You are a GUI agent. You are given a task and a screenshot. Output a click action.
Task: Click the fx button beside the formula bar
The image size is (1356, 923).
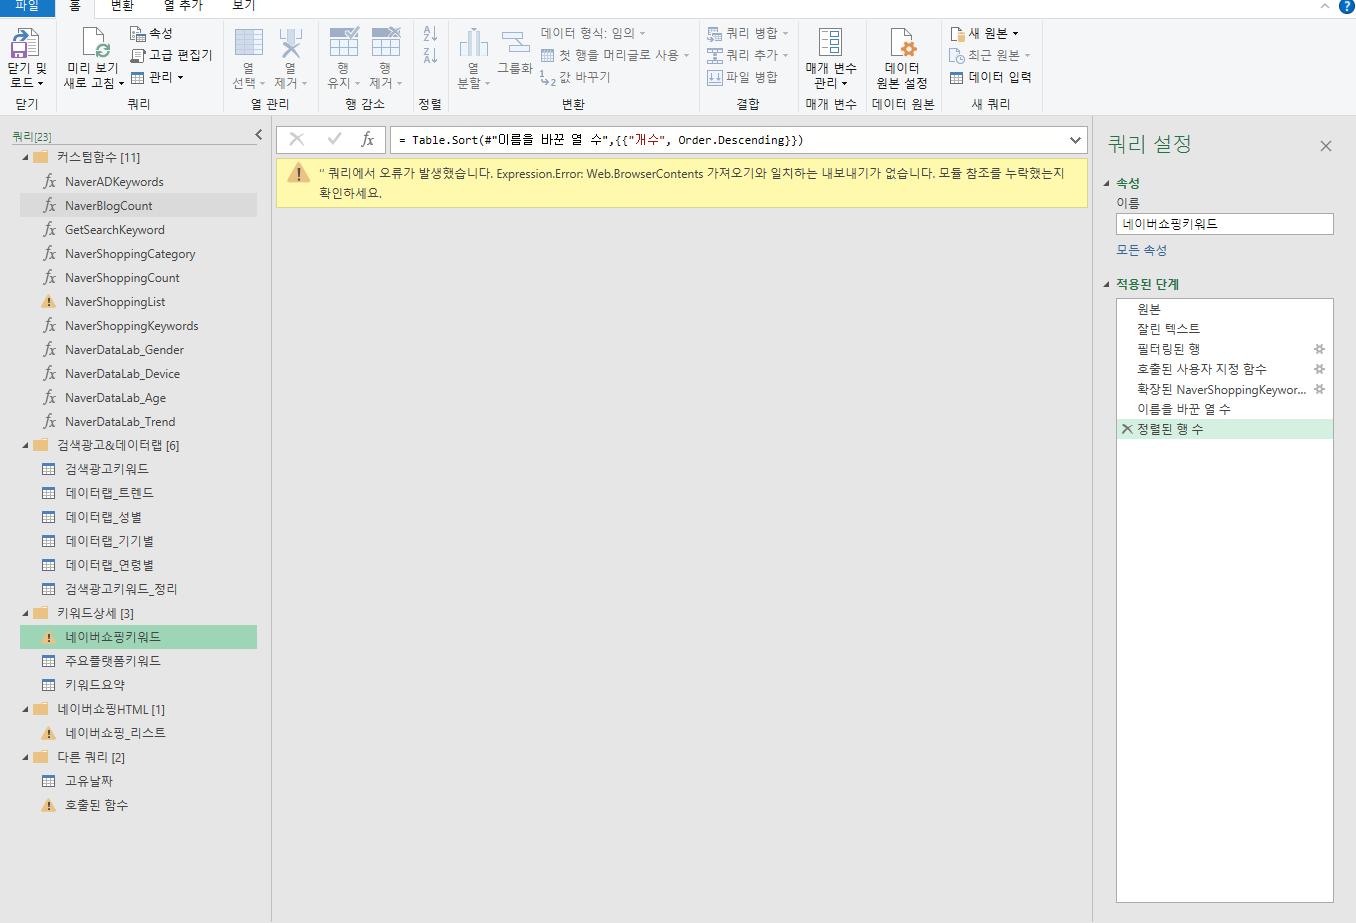pyautogui.click(x=368, y=140)
